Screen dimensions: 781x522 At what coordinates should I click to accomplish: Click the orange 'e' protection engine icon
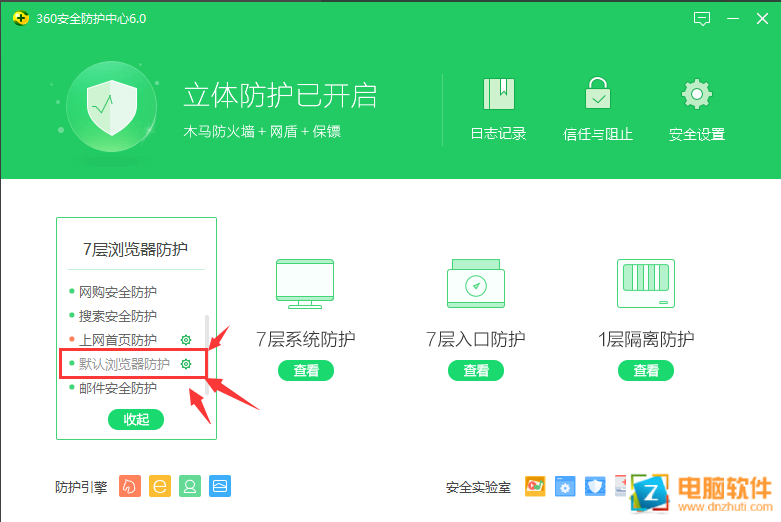point(160,486)
